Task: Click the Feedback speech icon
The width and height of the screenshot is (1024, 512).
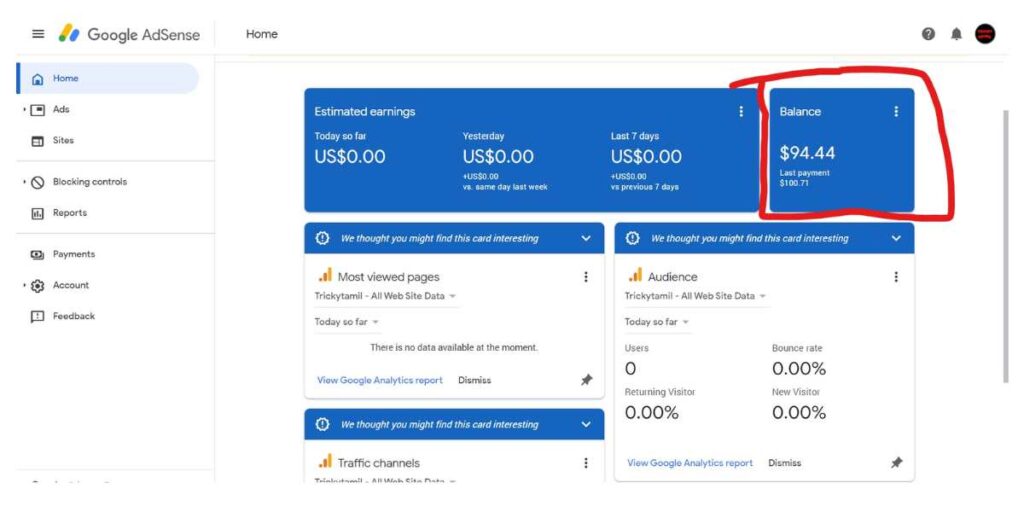Action: pyautogui.click(x=38, y=317)
